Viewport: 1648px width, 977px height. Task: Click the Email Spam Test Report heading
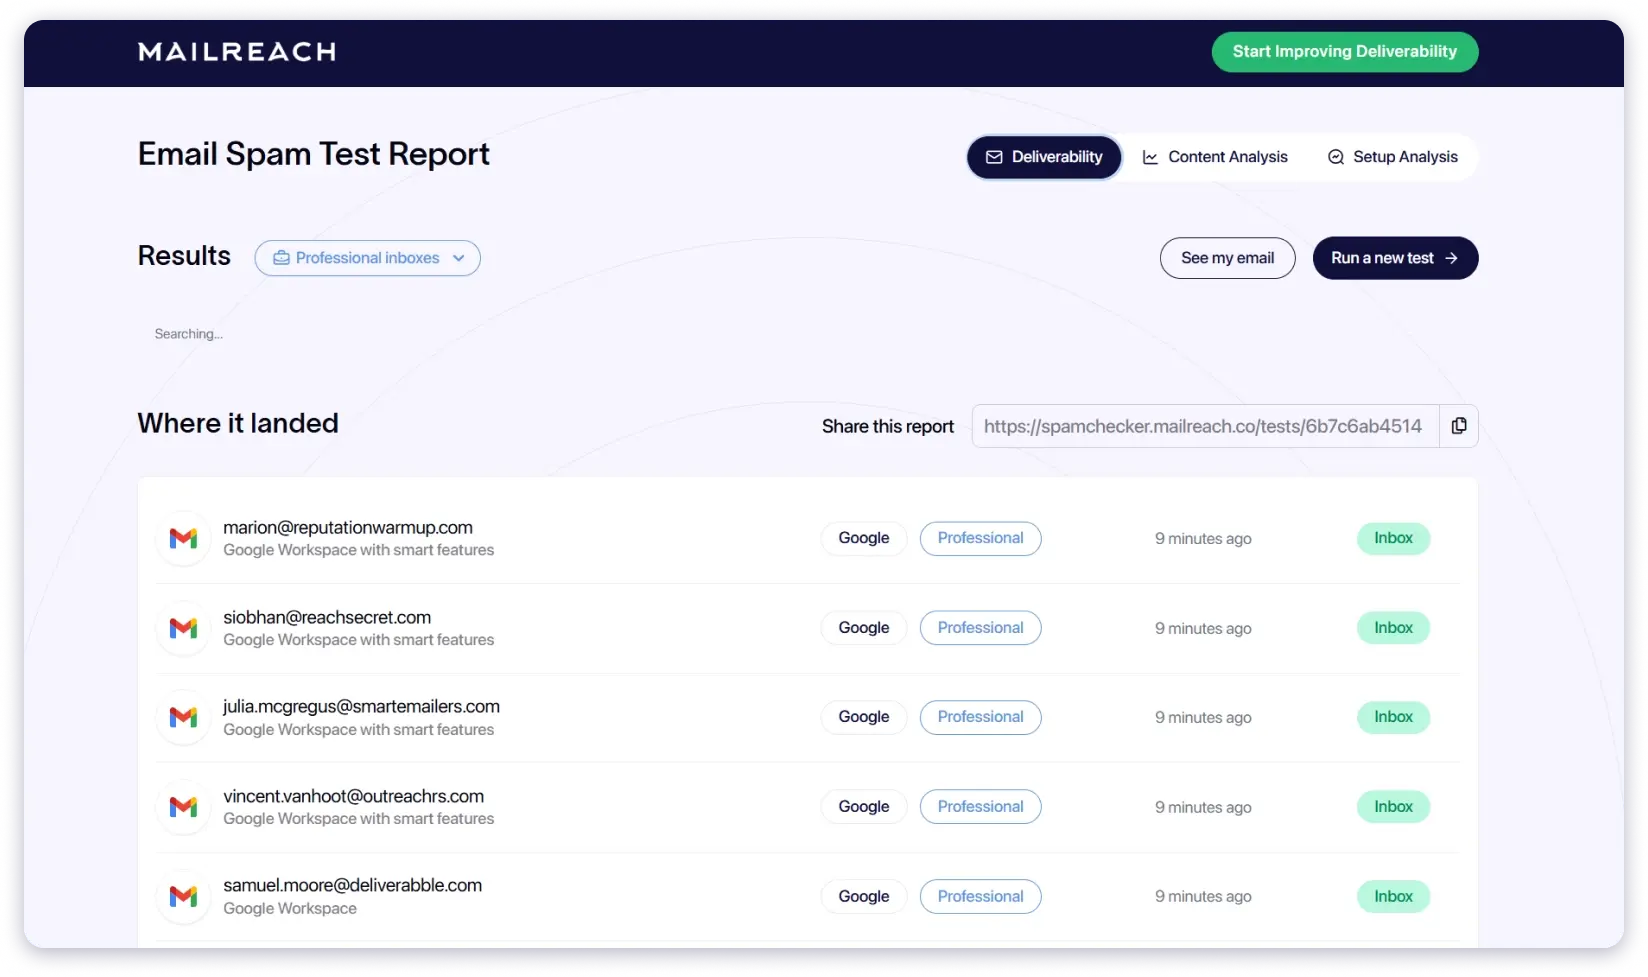pos(313,154)
